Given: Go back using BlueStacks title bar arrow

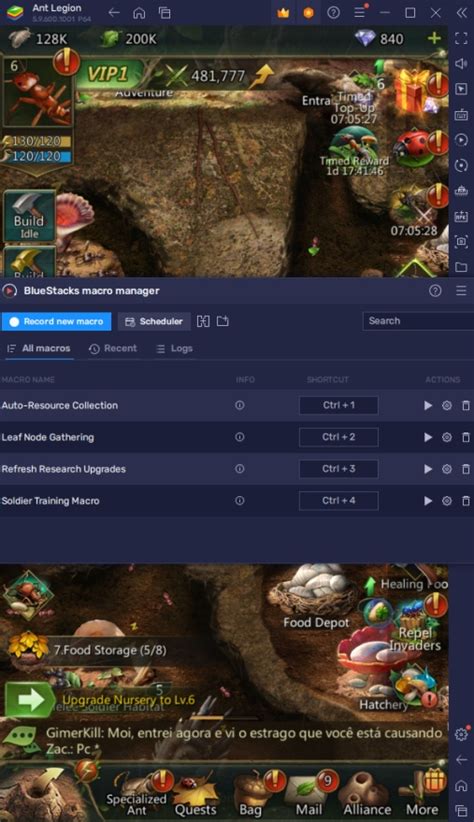Looking at the screenshot, I should [x=114, y=13].
